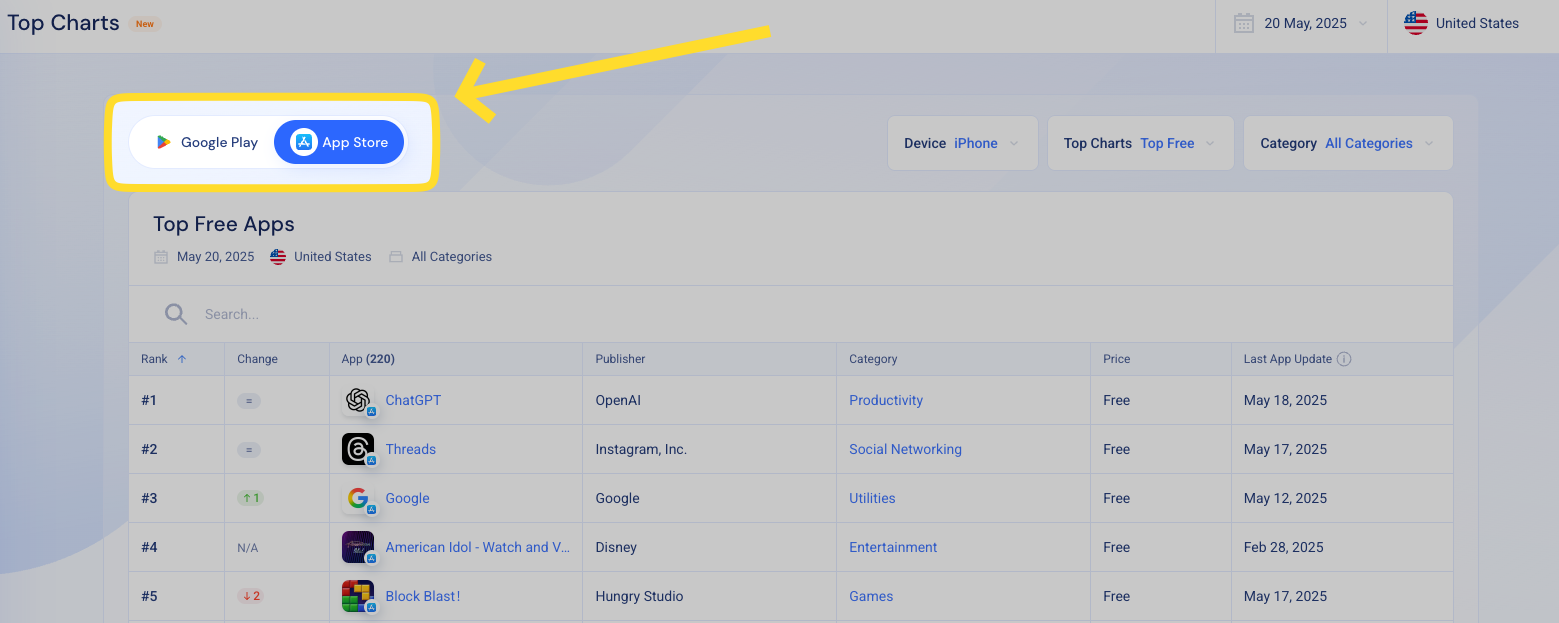Click the App (220) column header
Image resolution: width=1559 pixels, height=623 pixels.
pyautogui.click(x=368, y=359)
